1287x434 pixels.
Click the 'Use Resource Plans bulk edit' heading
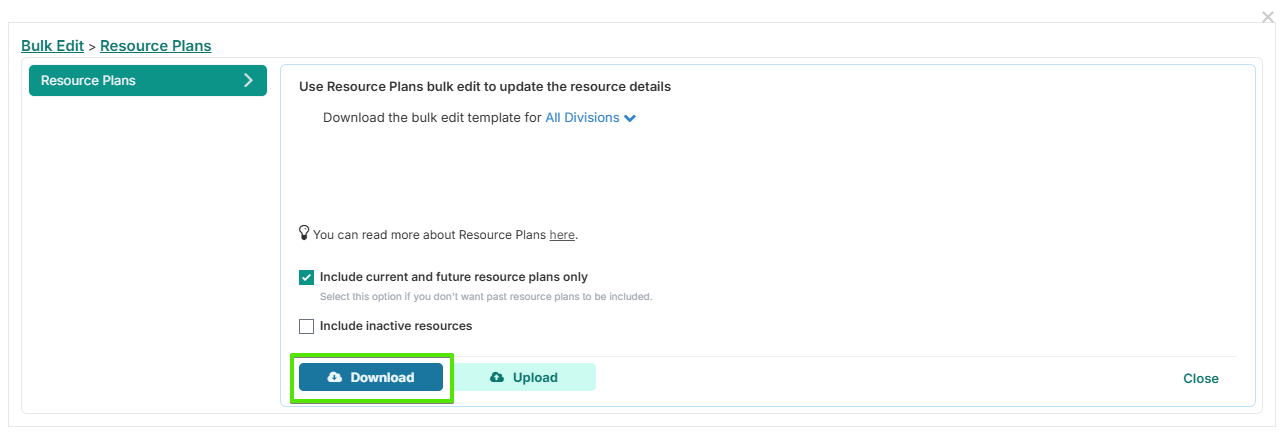point(485,87)
